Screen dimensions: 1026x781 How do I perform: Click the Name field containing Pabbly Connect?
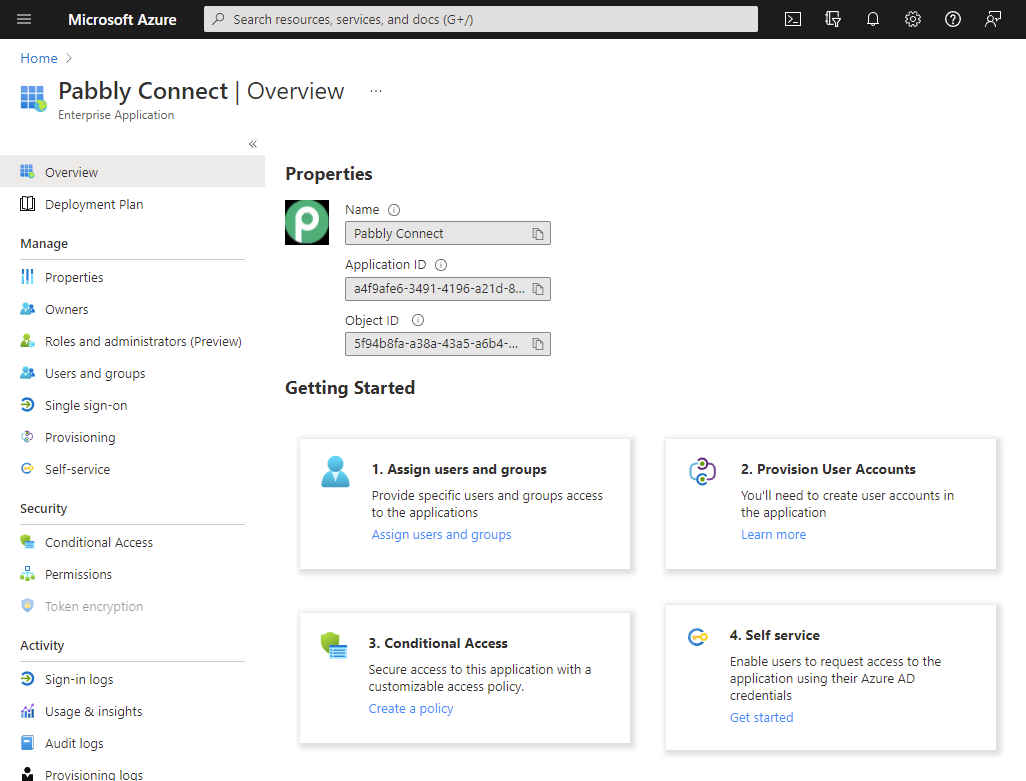448,234
